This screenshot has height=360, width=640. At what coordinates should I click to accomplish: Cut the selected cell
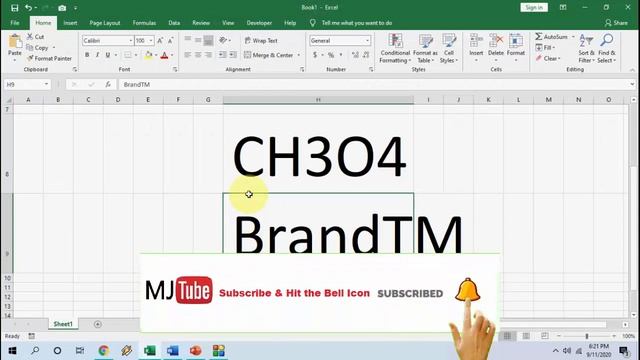[35, 37]
